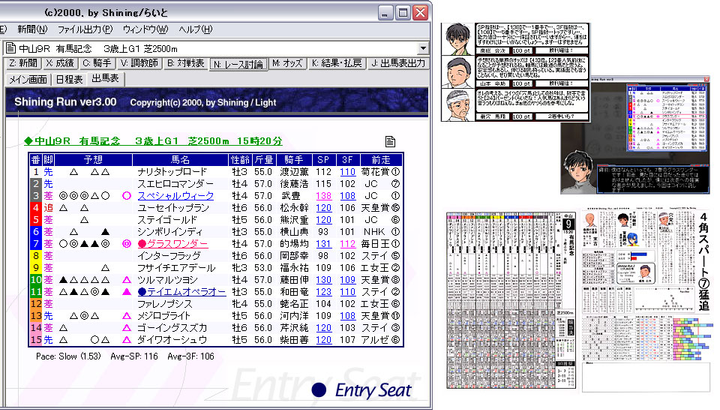Click the Z: 新聞 toolbar button
This screenshot has height=410, width=720.
pyautogui.click(x=22, y=63)
